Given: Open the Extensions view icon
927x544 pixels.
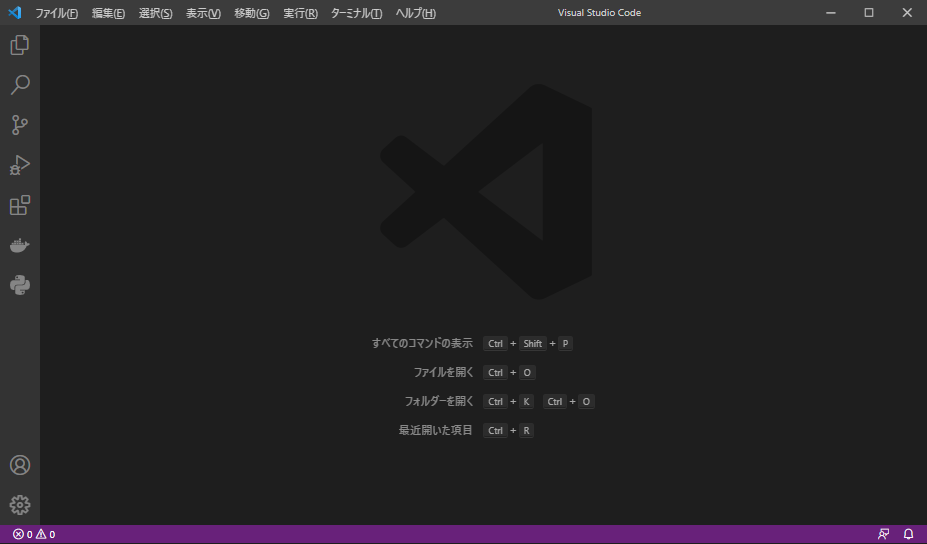Looking at the screenshot, I should (x=20, y=205).
